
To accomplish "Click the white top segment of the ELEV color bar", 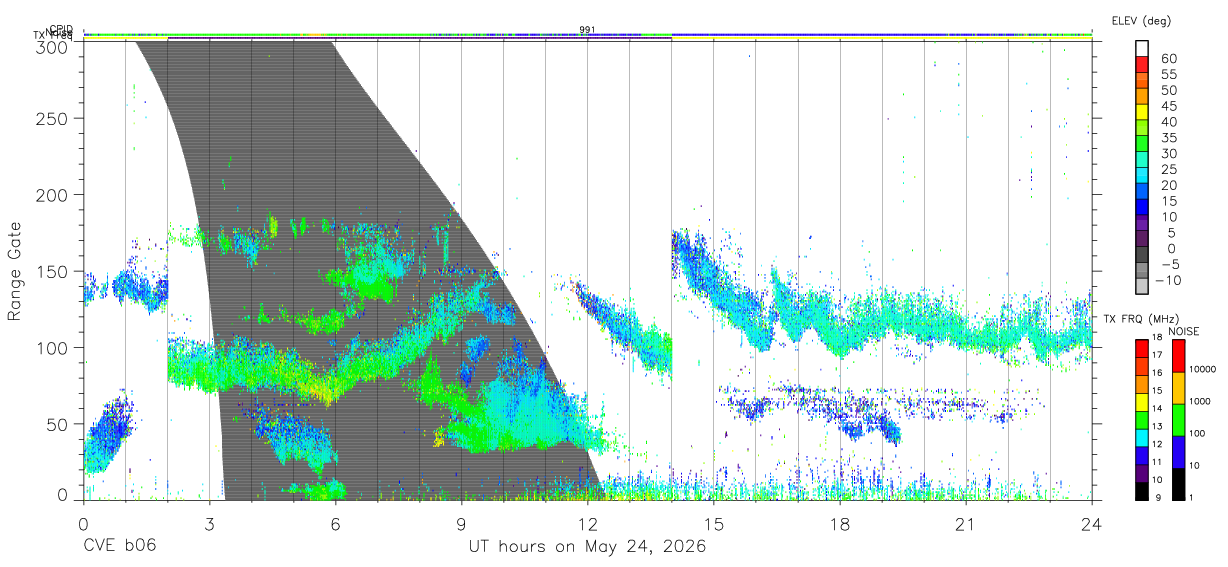I will pos(1142,48).
